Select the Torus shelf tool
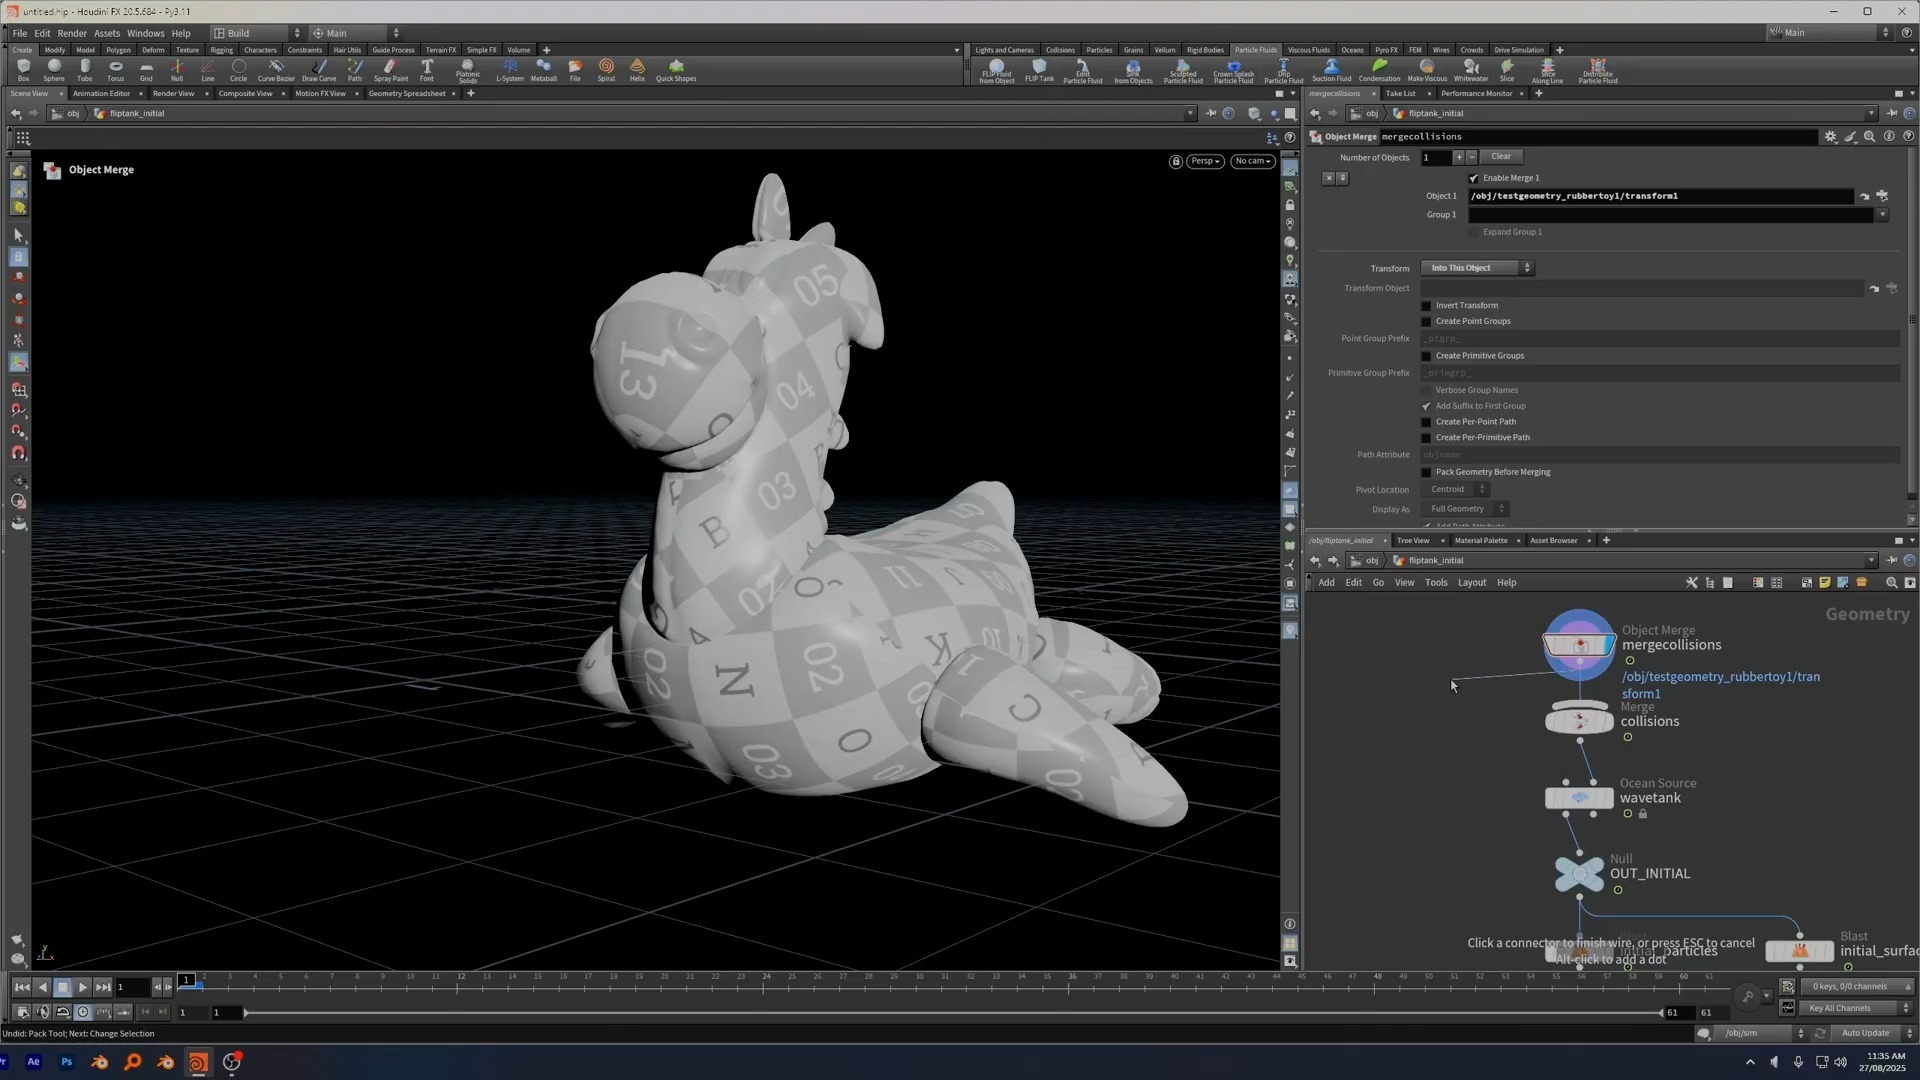The height and width of the screenshot is (1080, 1920). click(x=116, y=70)
